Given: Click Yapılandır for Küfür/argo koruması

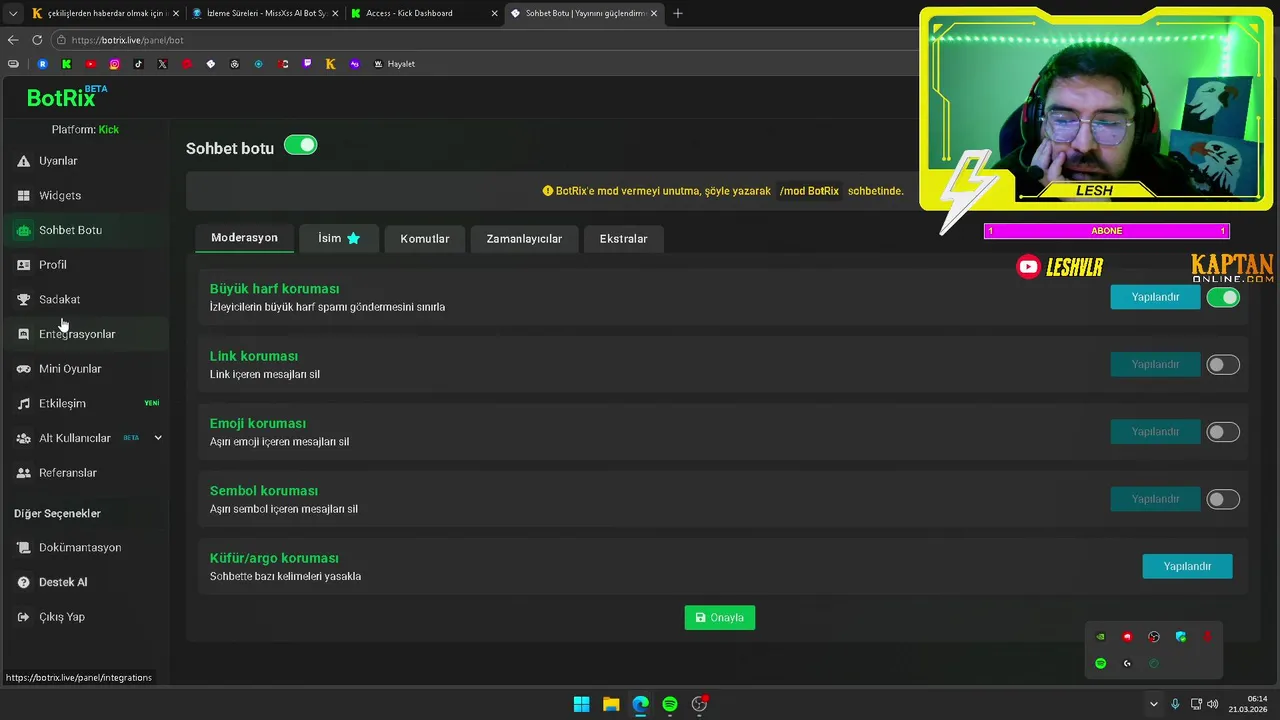Looking at the screenshot, I should point(1187,566).
